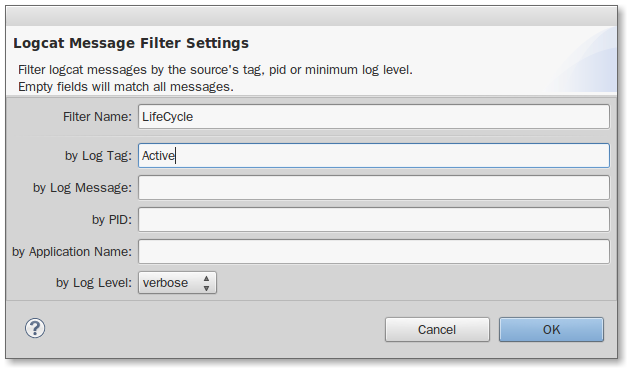Focus the Filter Name field containing LifeCycle
627x368 pixels.
pos(373,116)
